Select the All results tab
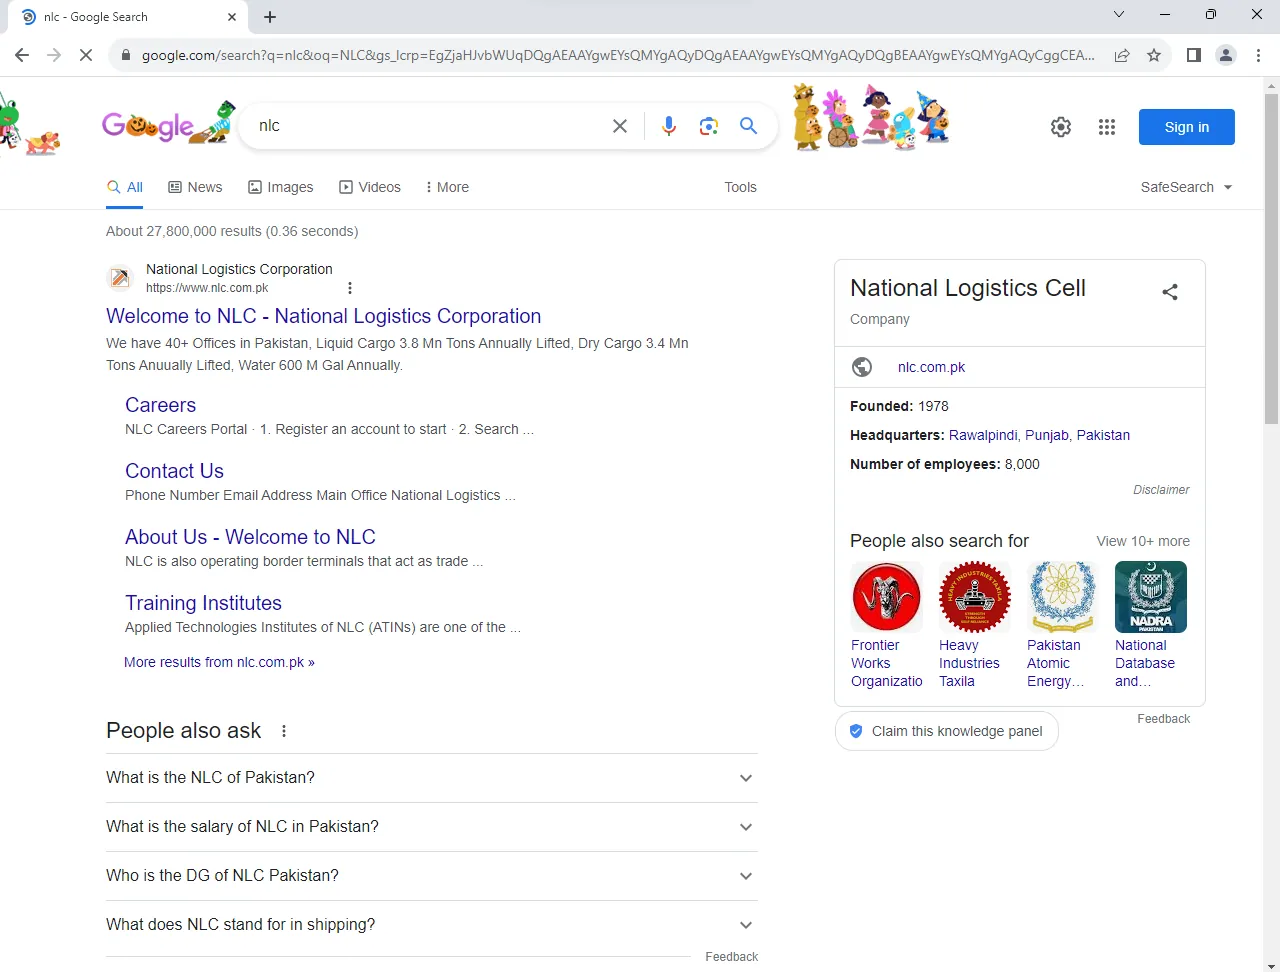 tap(125, 187)
